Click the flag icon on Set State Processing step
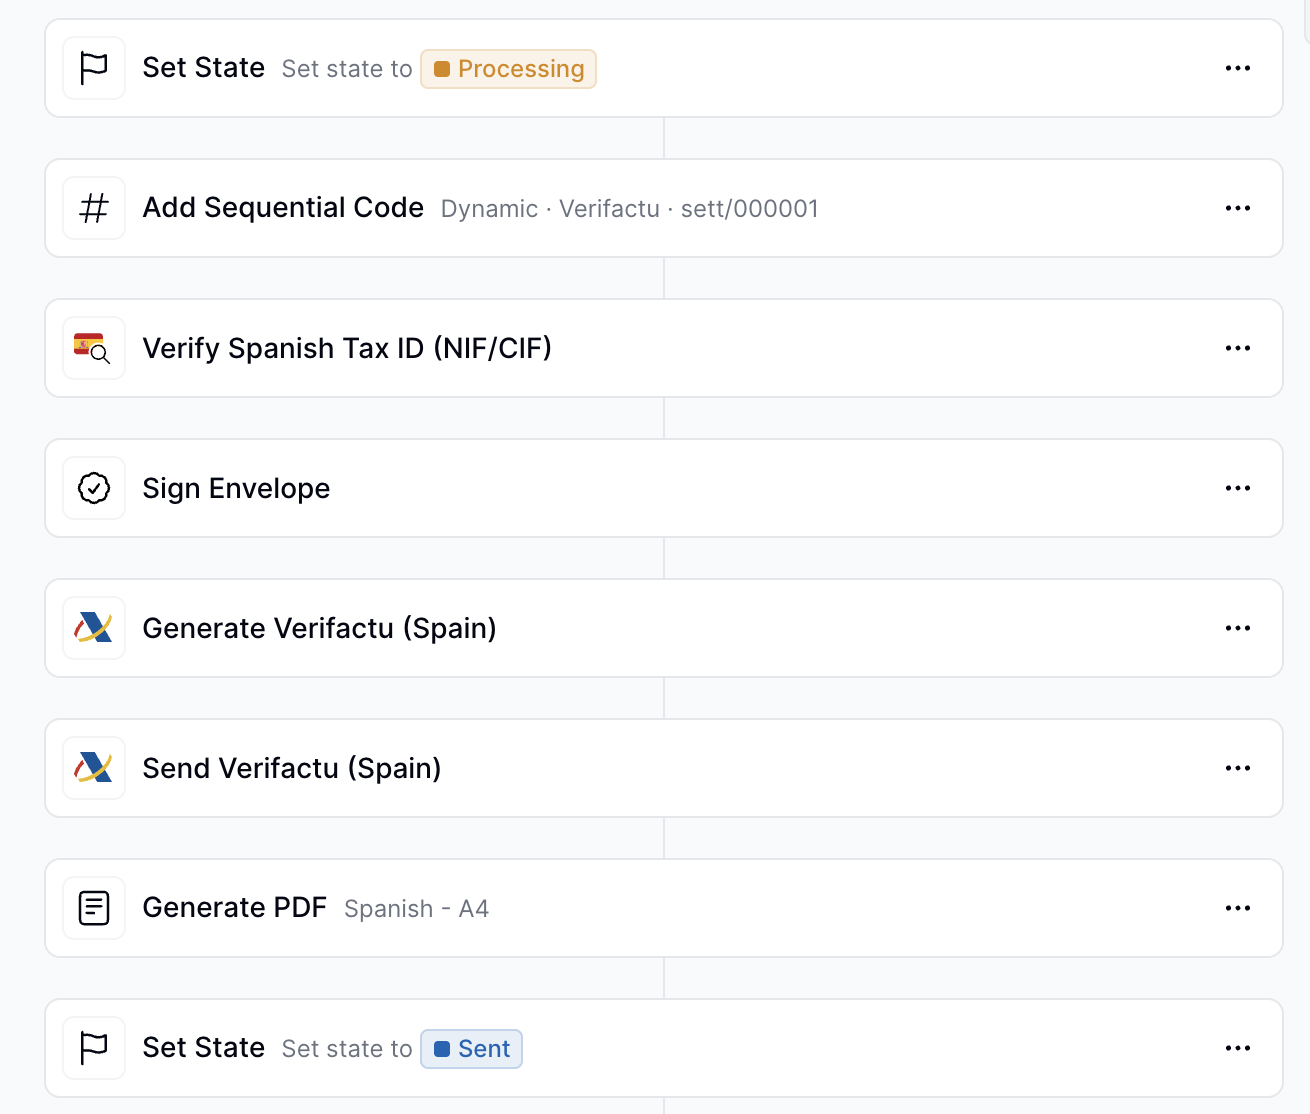The height and width of the screenshot is (1114, 1310). point(93,68)
